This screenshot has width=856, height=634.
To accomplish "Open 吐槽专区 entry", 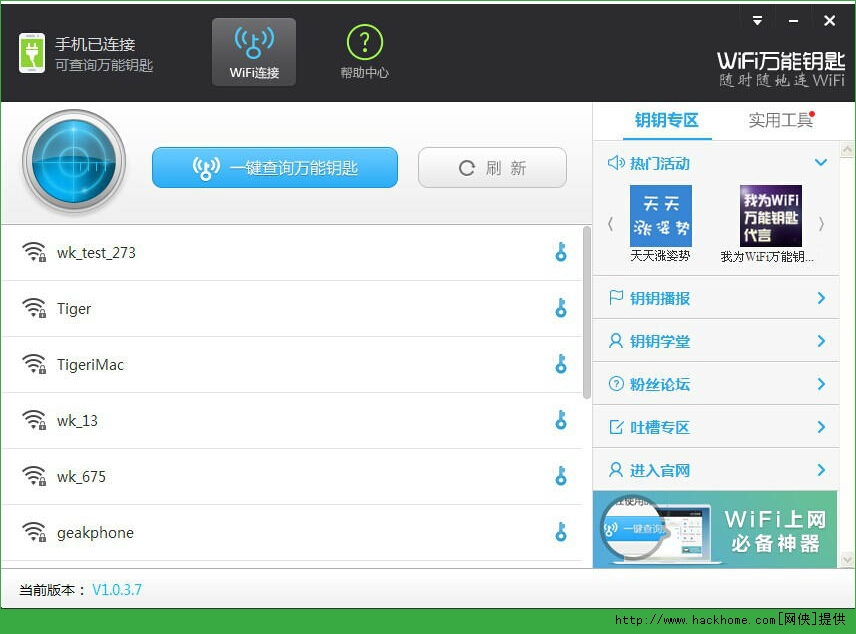I will [x=716, y=427].
